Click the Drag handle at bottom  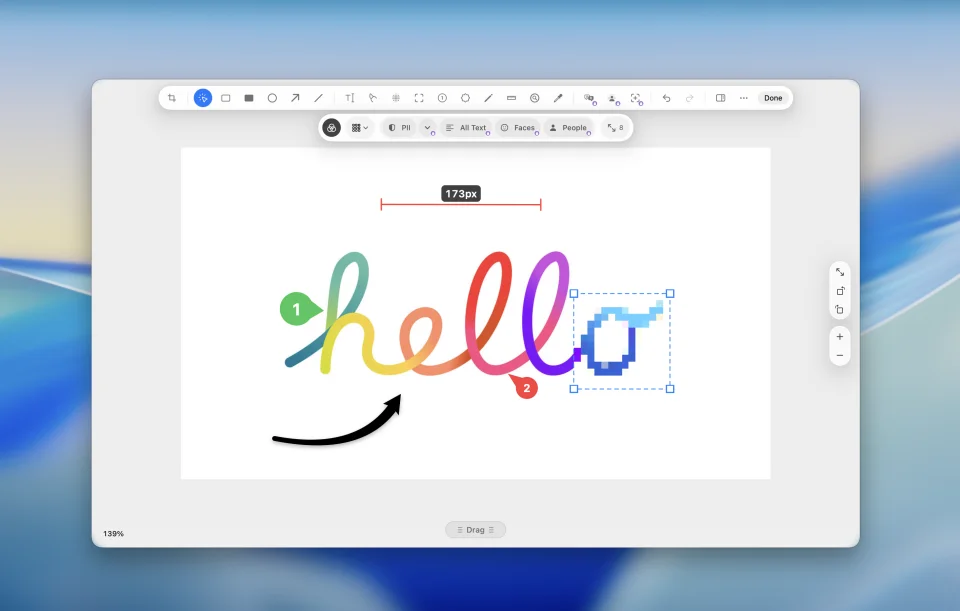coord(476,530)
